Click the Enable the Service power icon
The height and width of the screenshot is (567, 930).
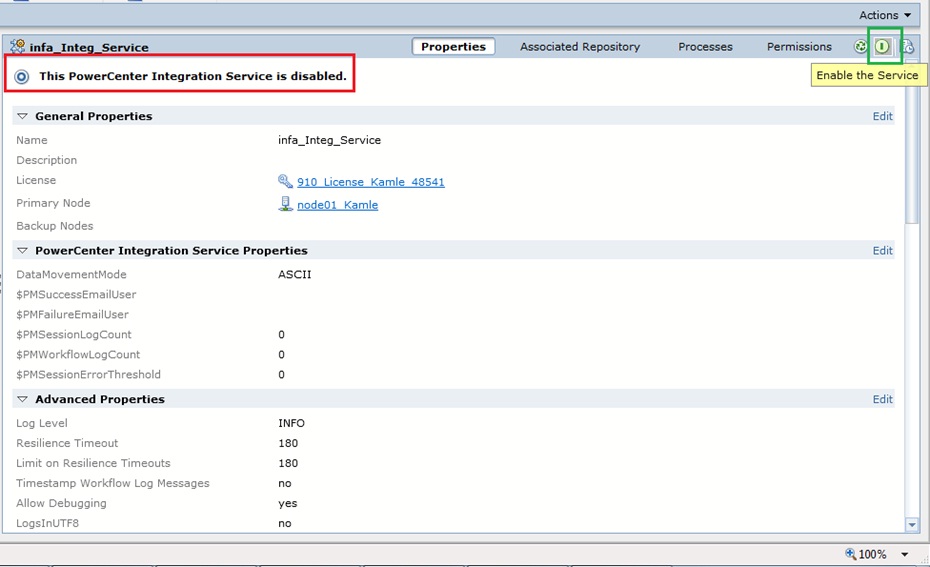(x=882, y=46)
